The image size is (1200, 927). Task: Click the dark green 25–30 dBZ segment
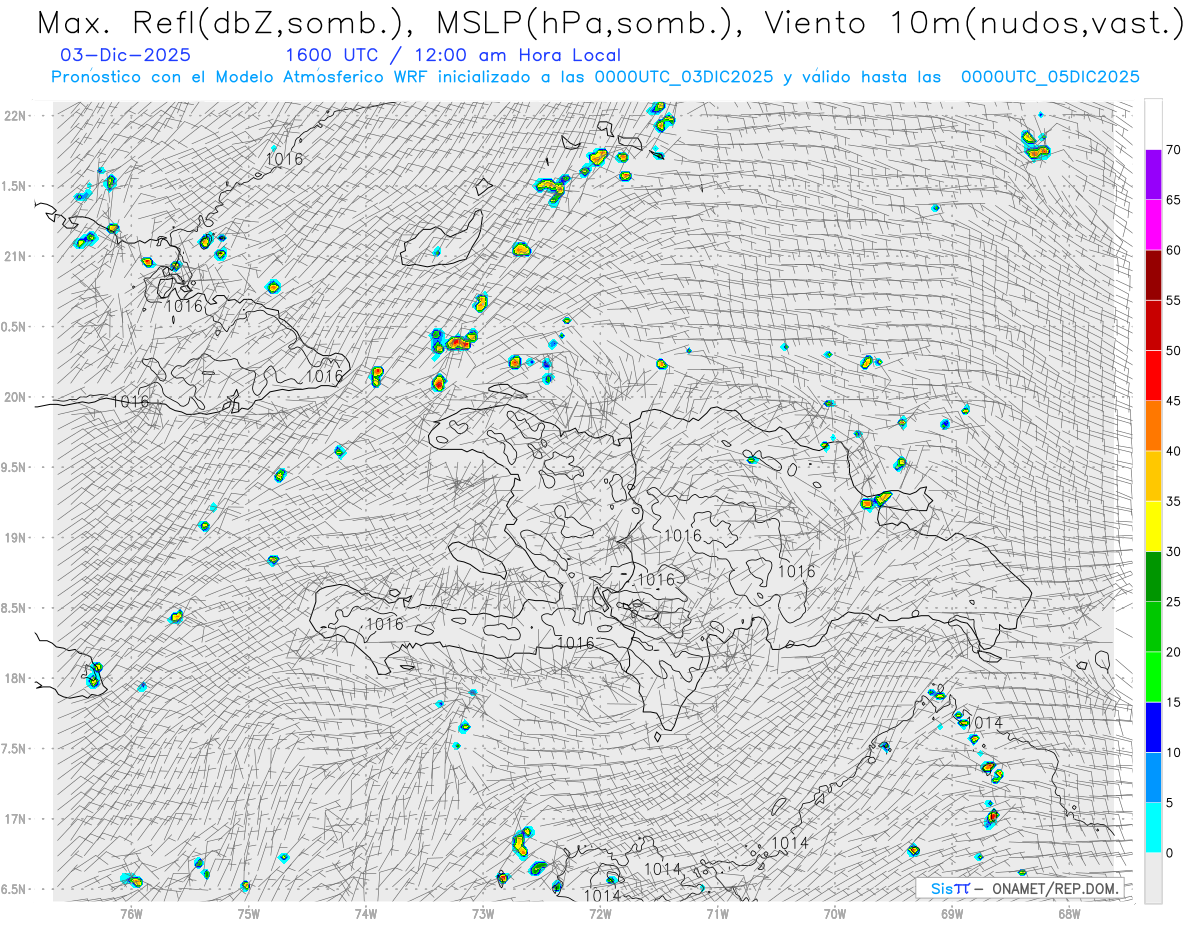[1153, 577]
